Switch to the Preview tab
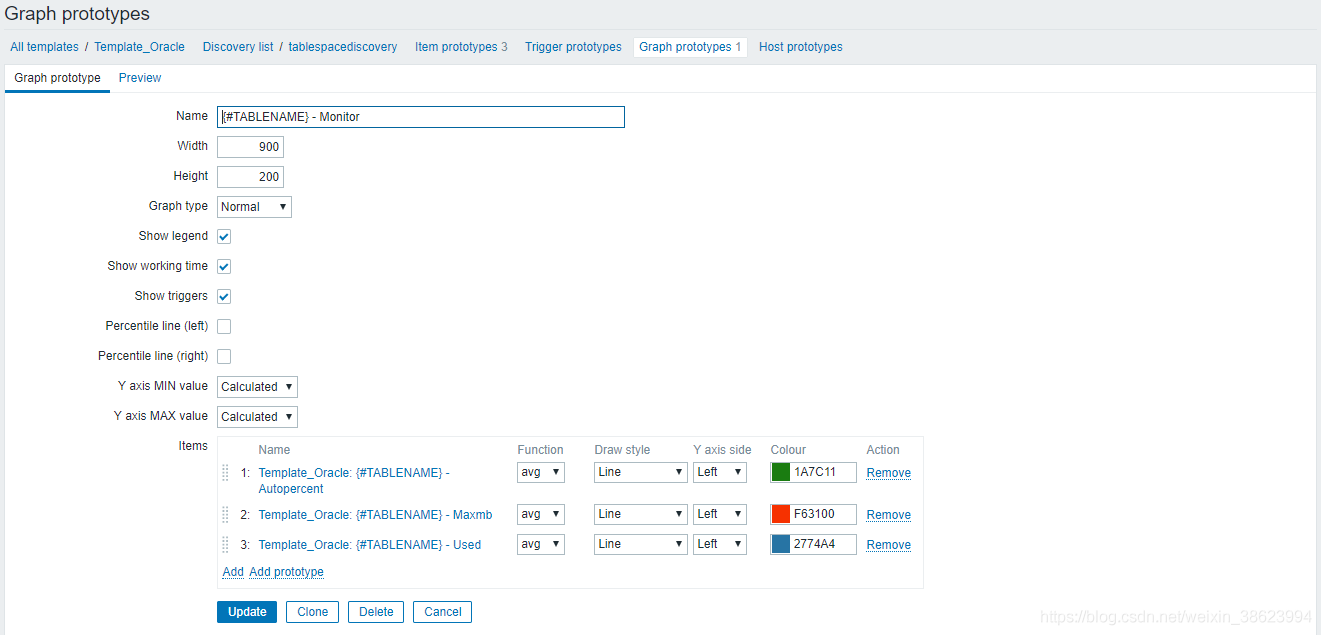Viewport: 1321px width, 635px height. (x=140, y=78)
